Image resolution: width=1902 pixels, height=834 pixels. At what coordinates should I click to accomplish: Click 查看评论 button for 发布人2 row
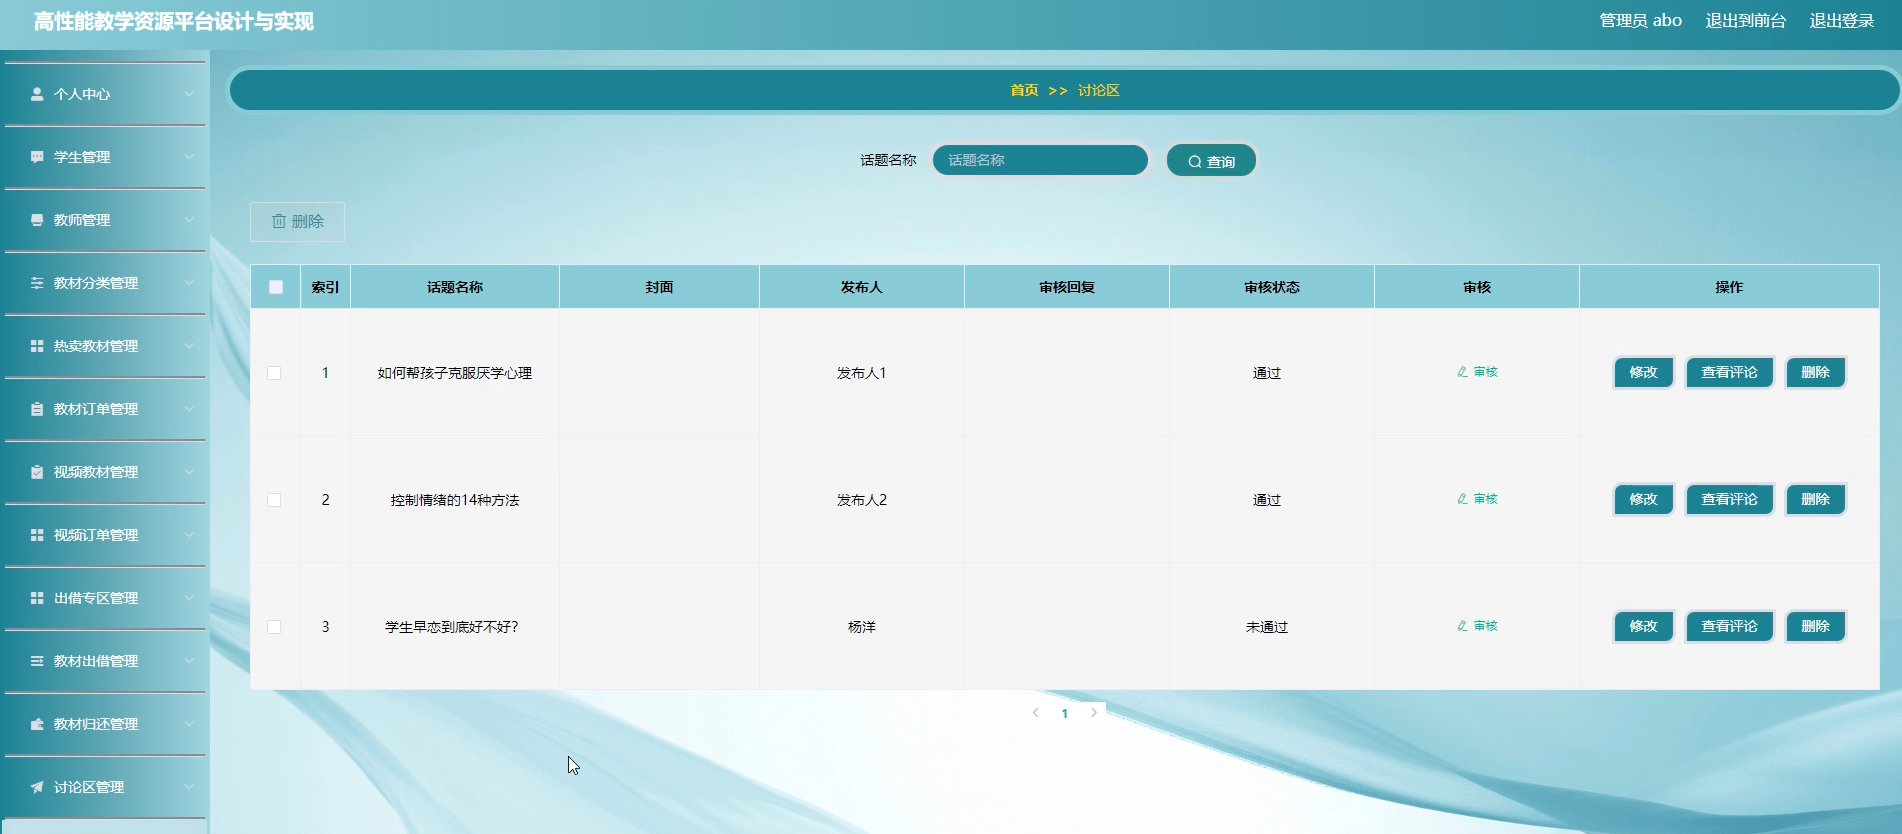tap(1729, 499)
